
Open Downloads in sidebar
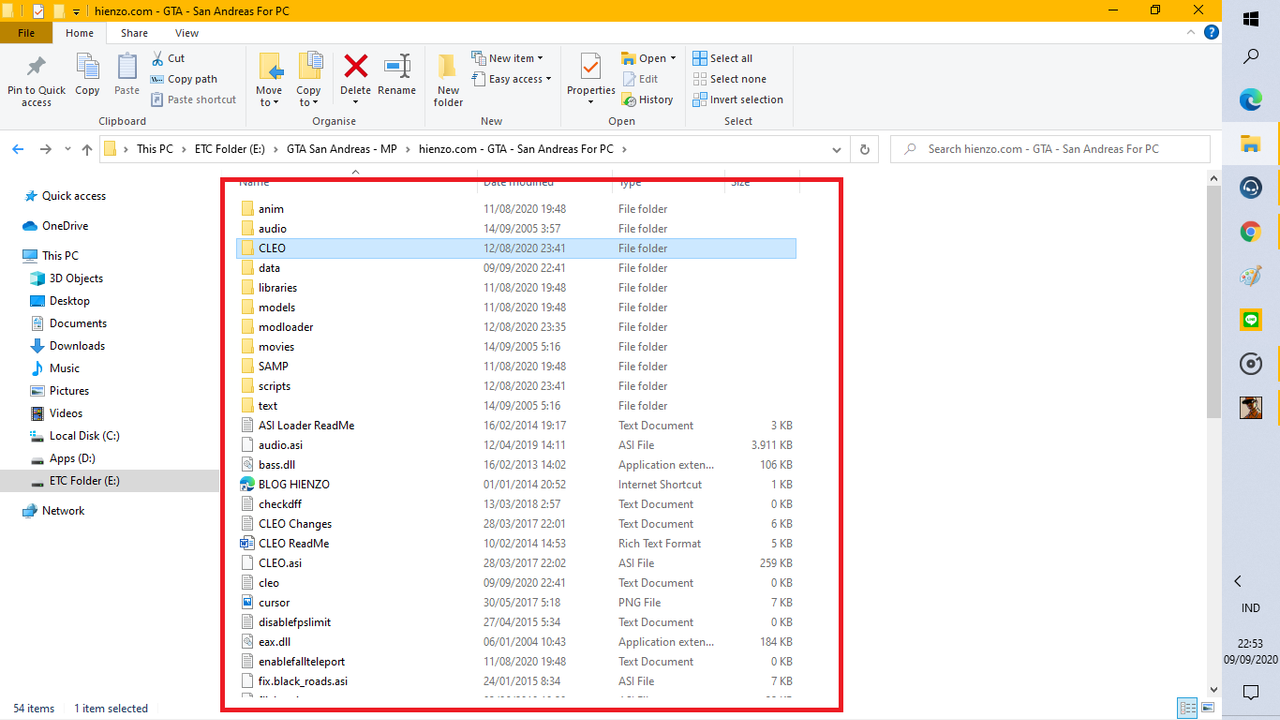point(77,346)
